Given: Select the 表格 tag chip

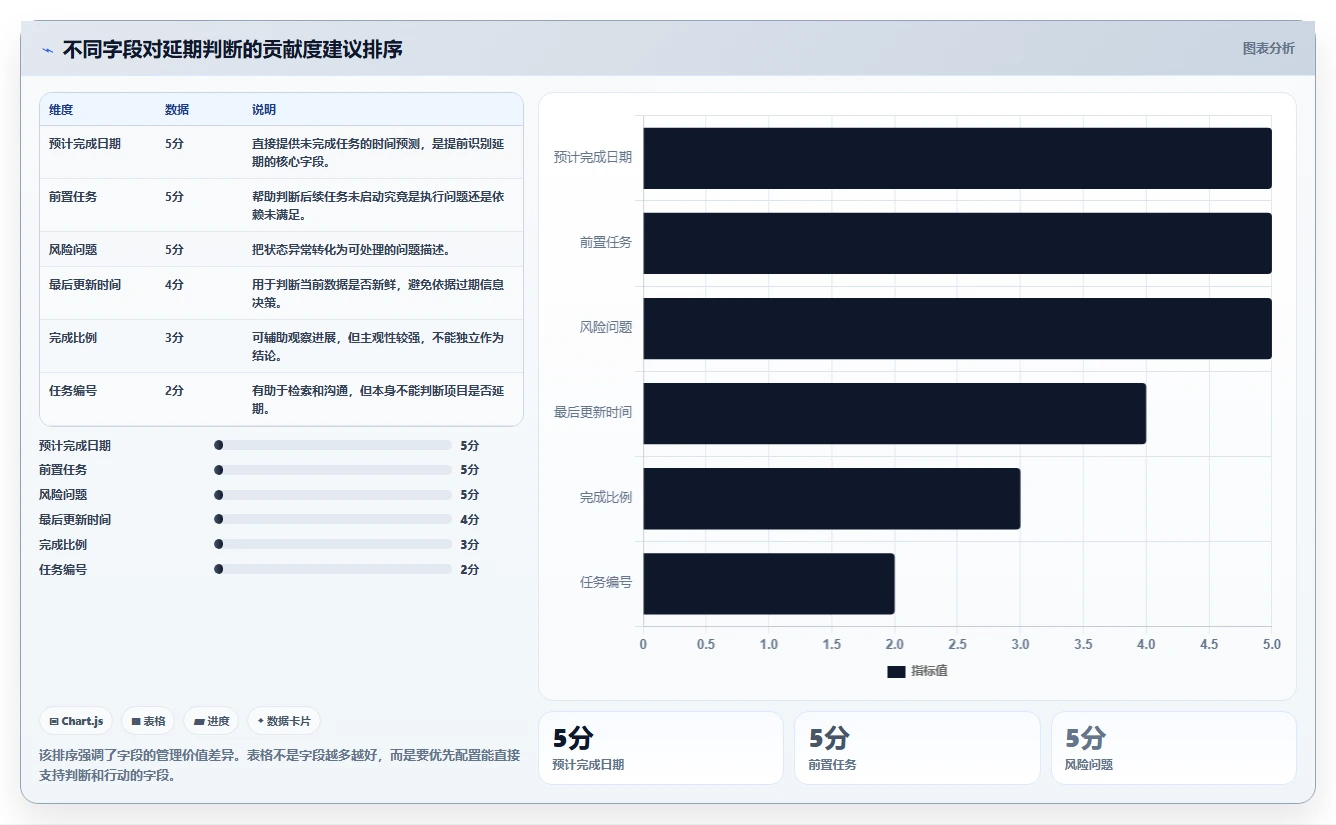Looking at the screenshot, I should click(148, 721).
